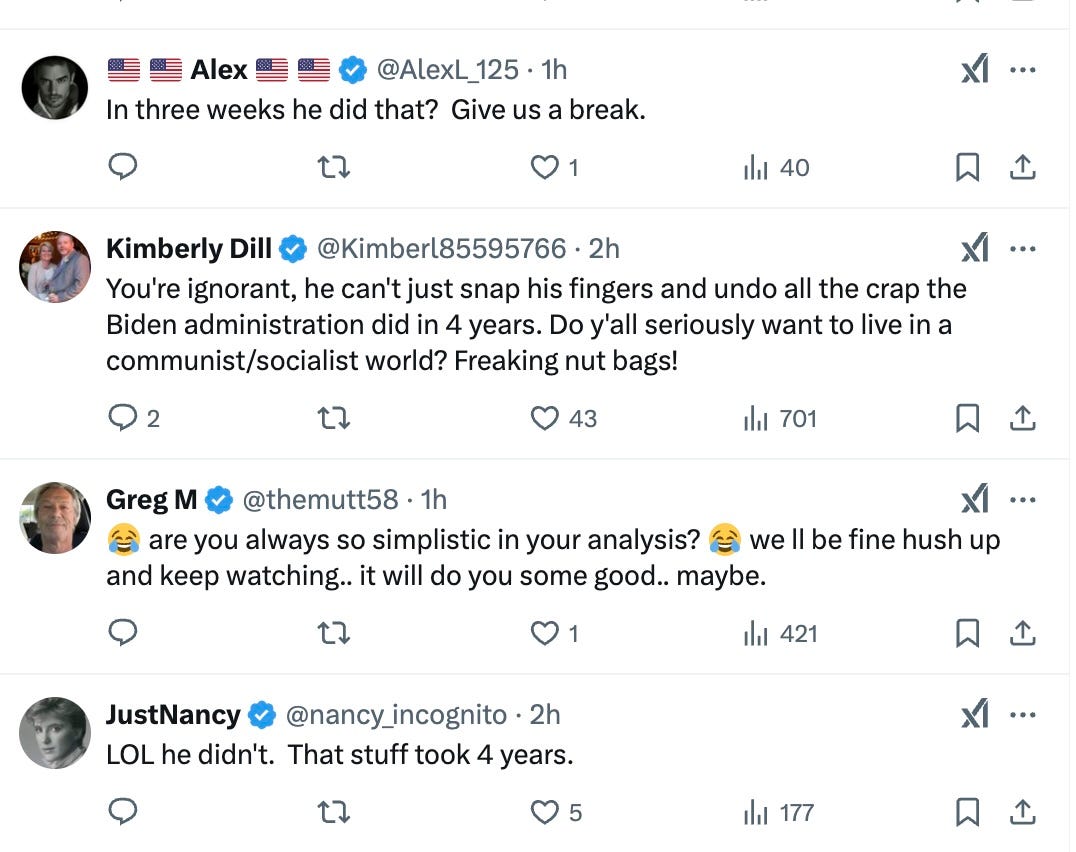Image resolution: width=1076 pixels, height=852 pixels.
Task: Like Greg M's reply
Action: [543, 632]
